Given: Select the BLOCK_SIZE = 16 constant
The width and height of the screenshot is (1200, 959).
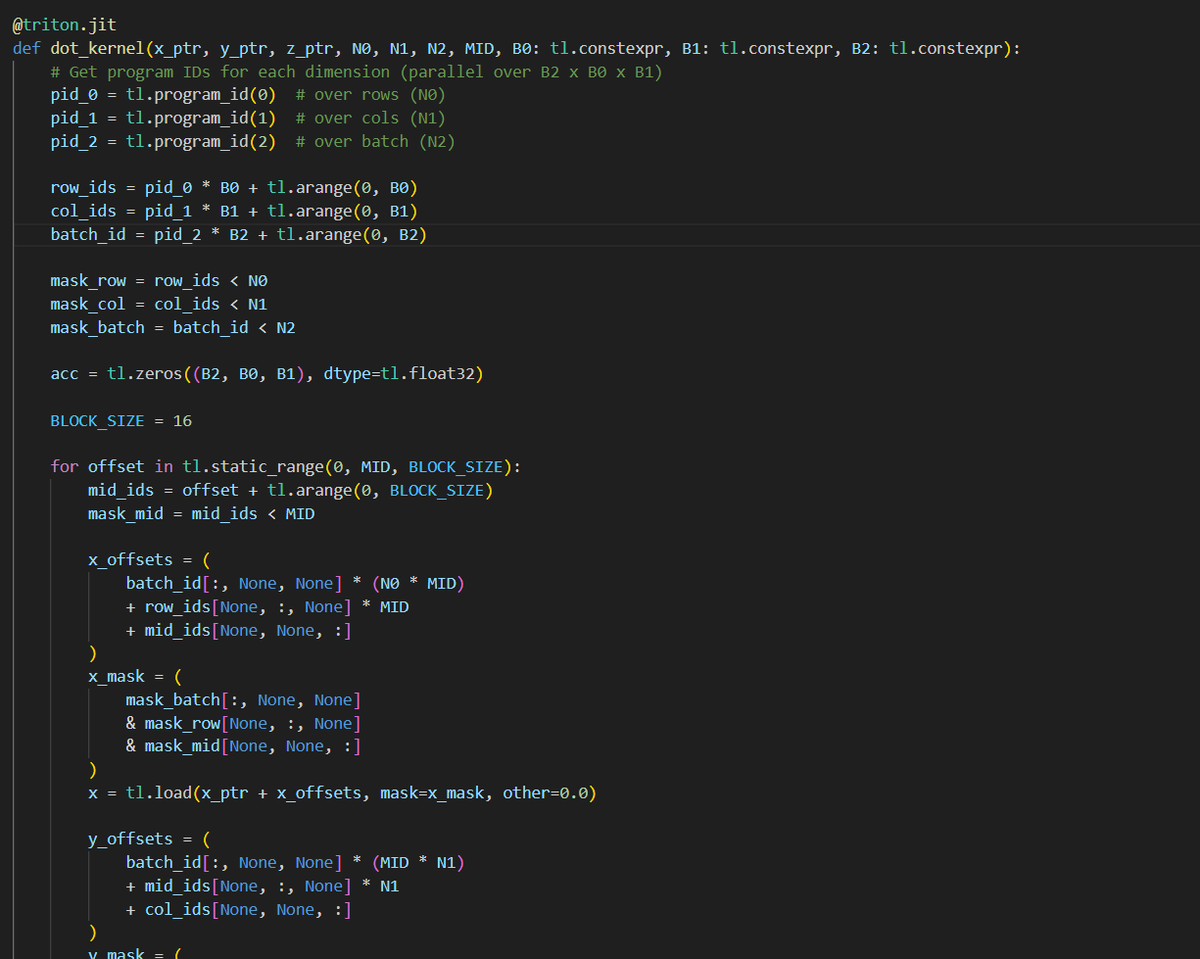Looking at the screenshot, I should 120,420.
